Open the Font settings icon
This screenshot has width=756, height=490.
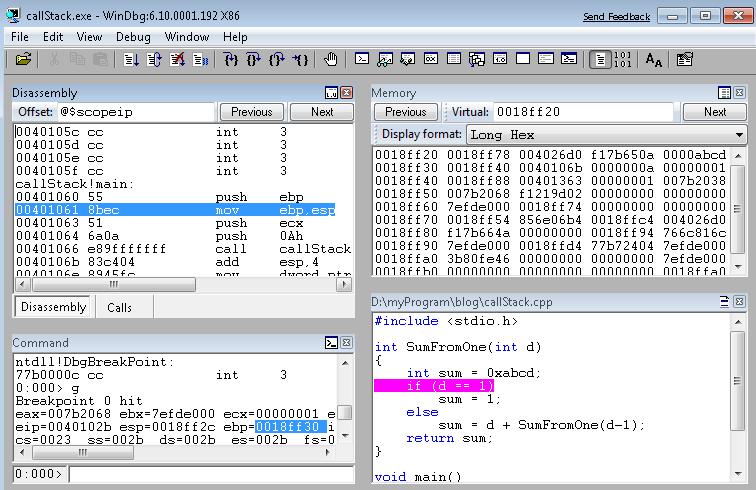(x=654, y=60)
